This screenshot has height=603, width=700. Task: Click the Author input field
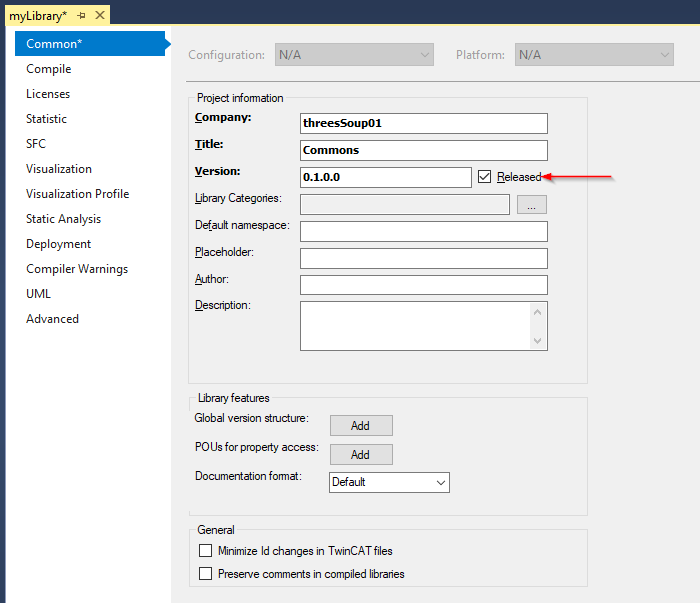click(x=424, y=285)
